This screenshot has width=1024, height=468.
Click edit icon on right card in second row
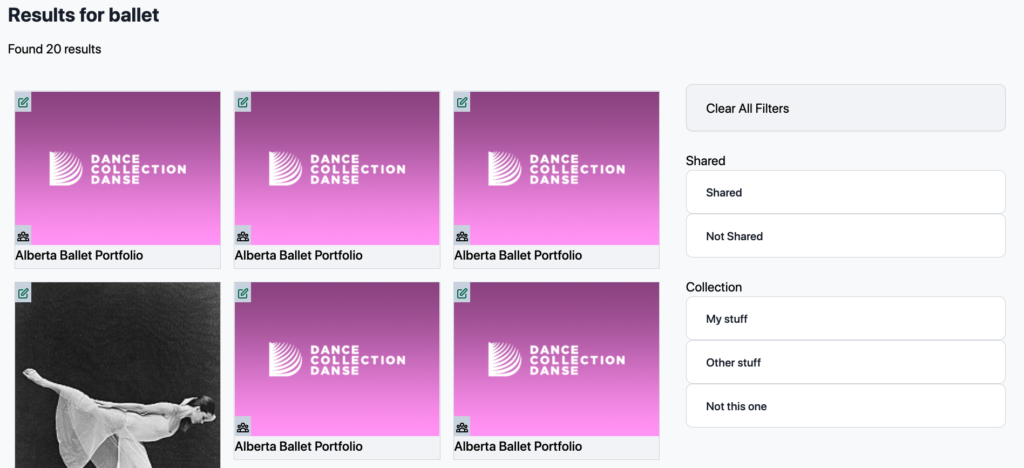462,293
